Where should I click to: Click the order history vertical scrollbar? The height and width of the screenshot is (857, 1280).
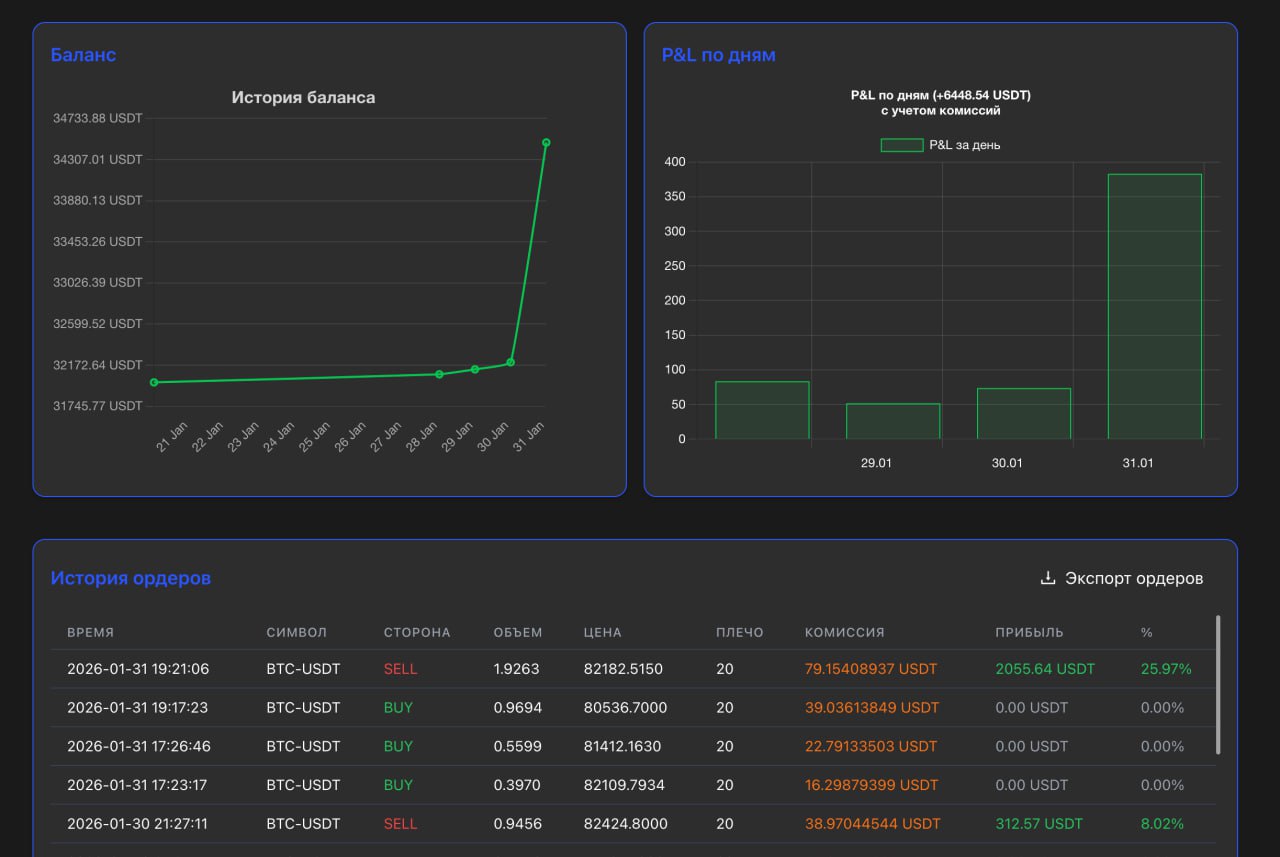pyautogui.click(x=1217, y=685)
